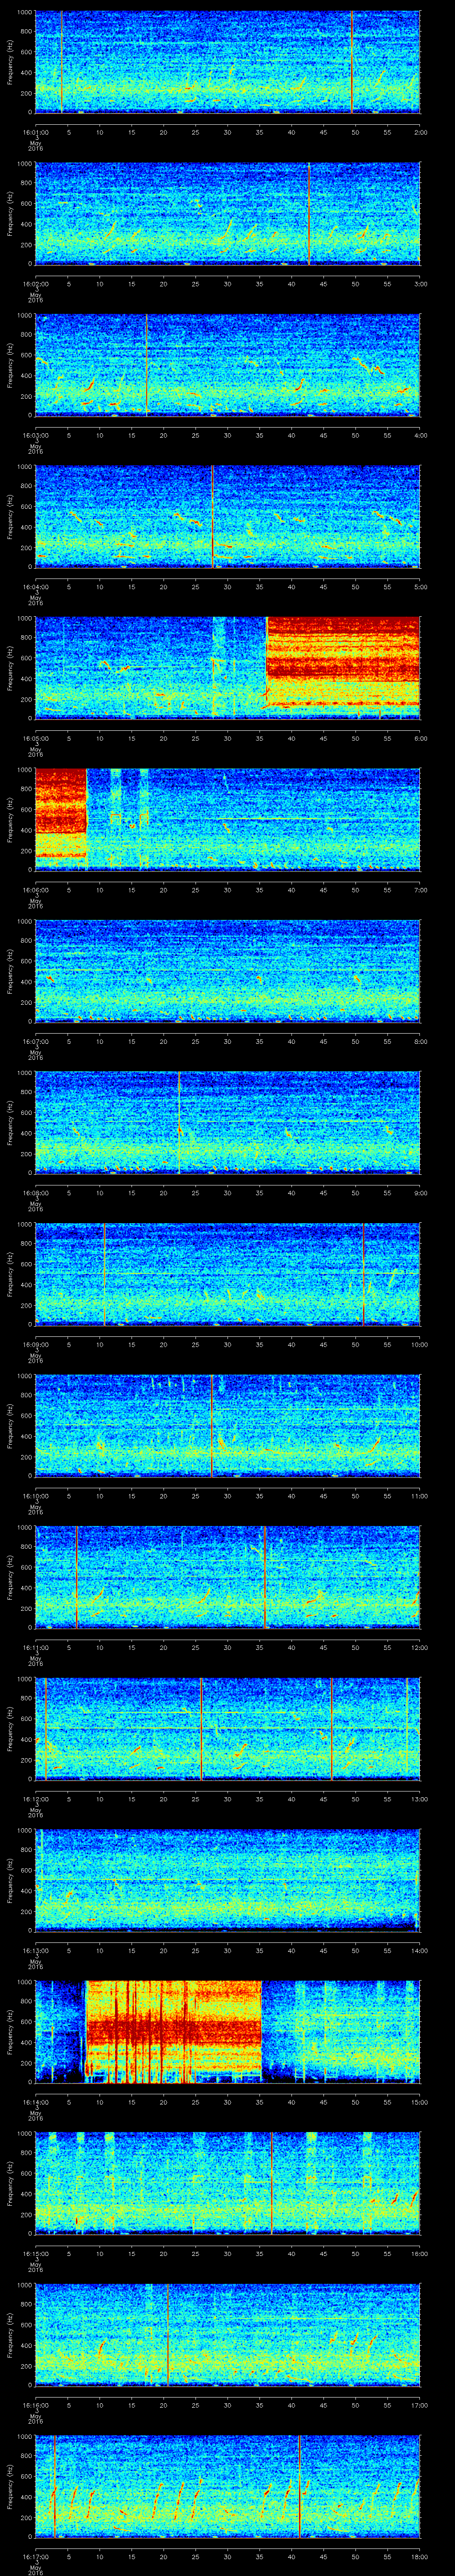Click the 16:09:00 start time label
The height and width of the screenshot is (2576, 455).
click(35, 1344)
